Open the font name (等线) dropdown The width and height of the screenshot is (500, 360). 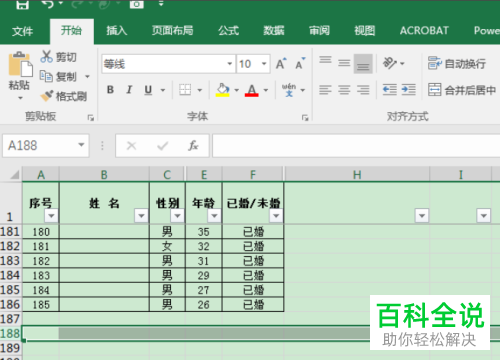[x=229, y=63]
